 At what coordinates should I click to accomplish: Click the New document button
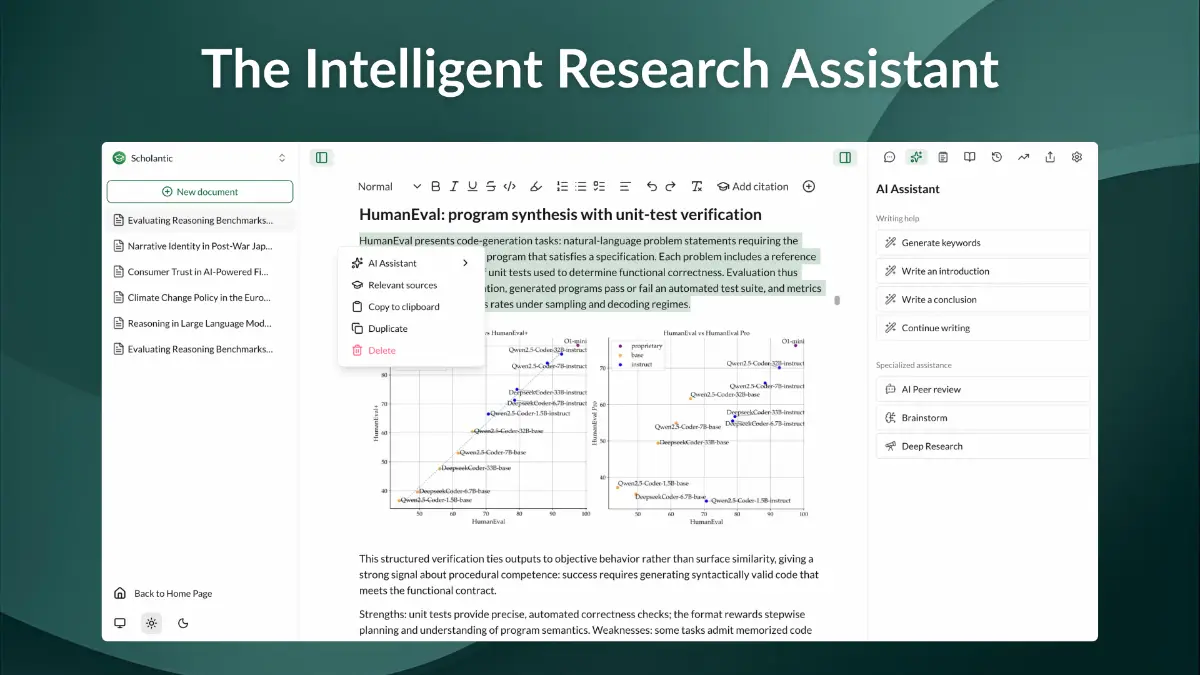click(200, 192)
